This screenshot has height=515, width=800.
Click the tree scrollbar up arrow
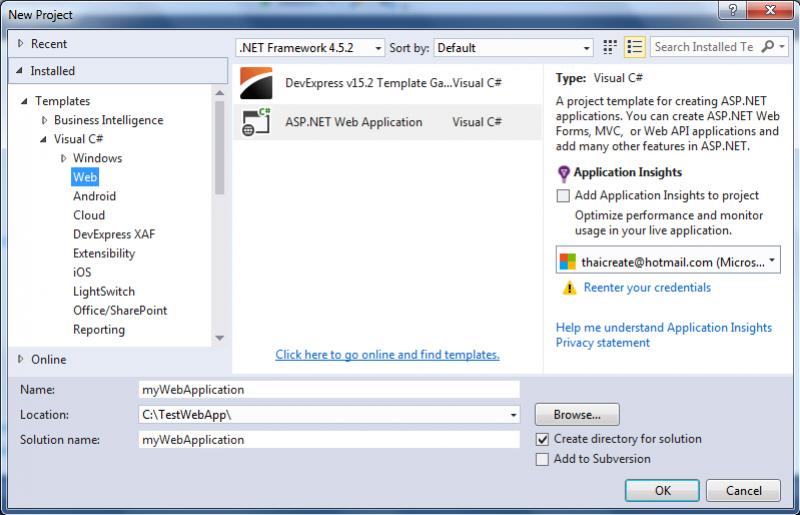220,93
